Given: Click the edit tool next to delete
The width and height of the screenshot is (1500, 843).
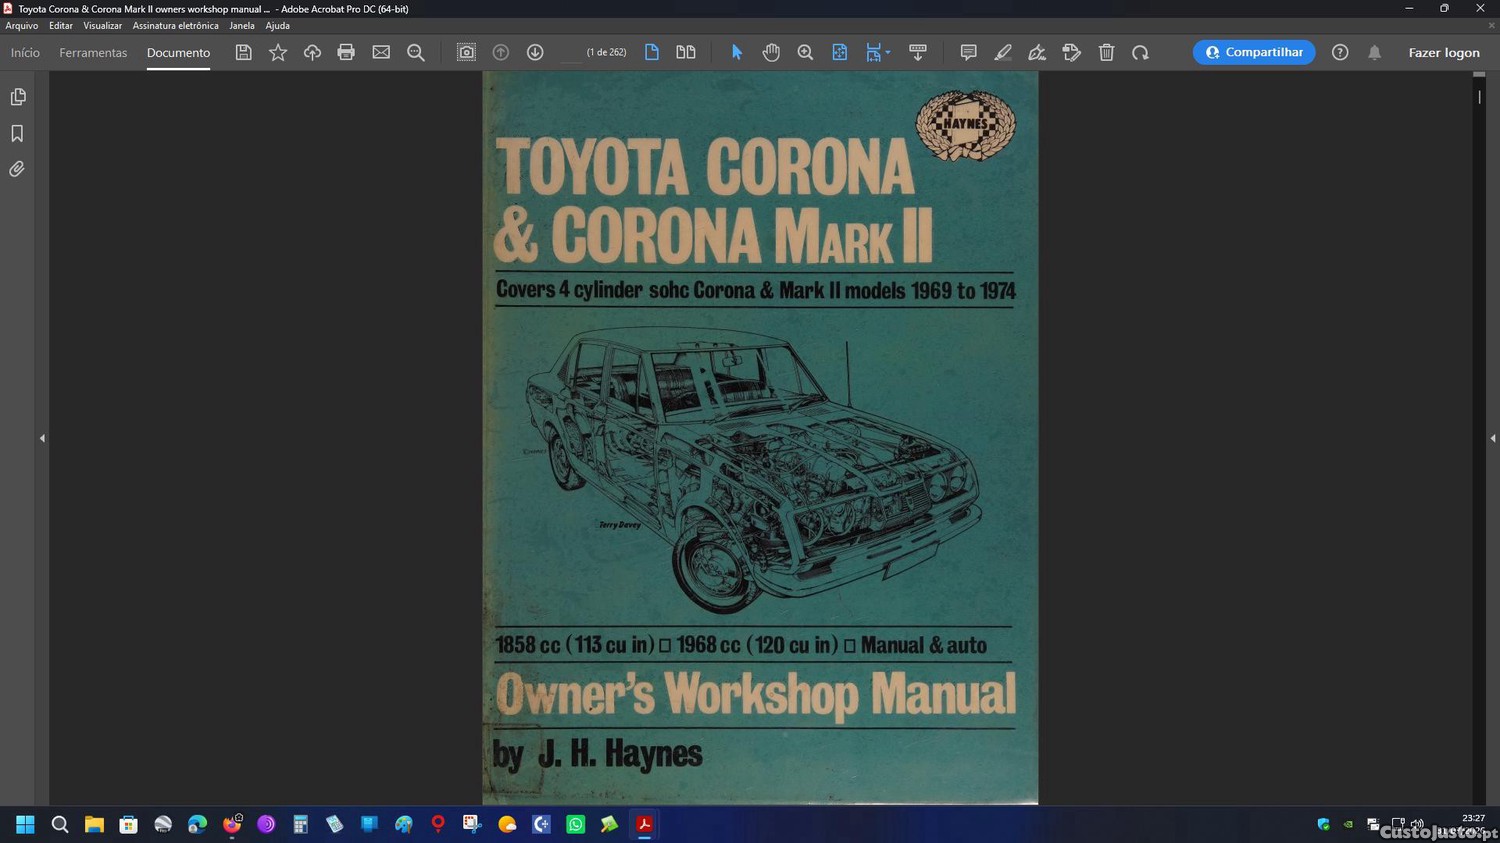Looking at the screenshot, I should (1072, 52).
